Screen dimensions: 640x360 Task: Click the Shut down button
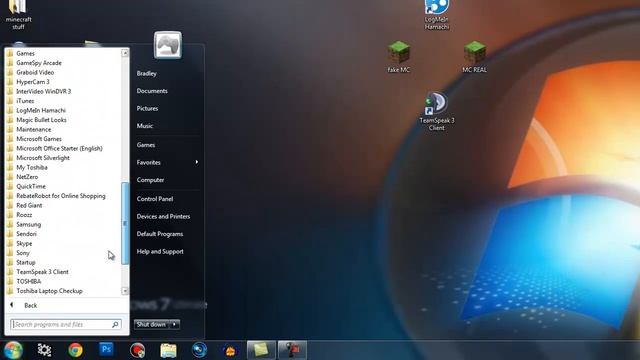coord(151,324)
